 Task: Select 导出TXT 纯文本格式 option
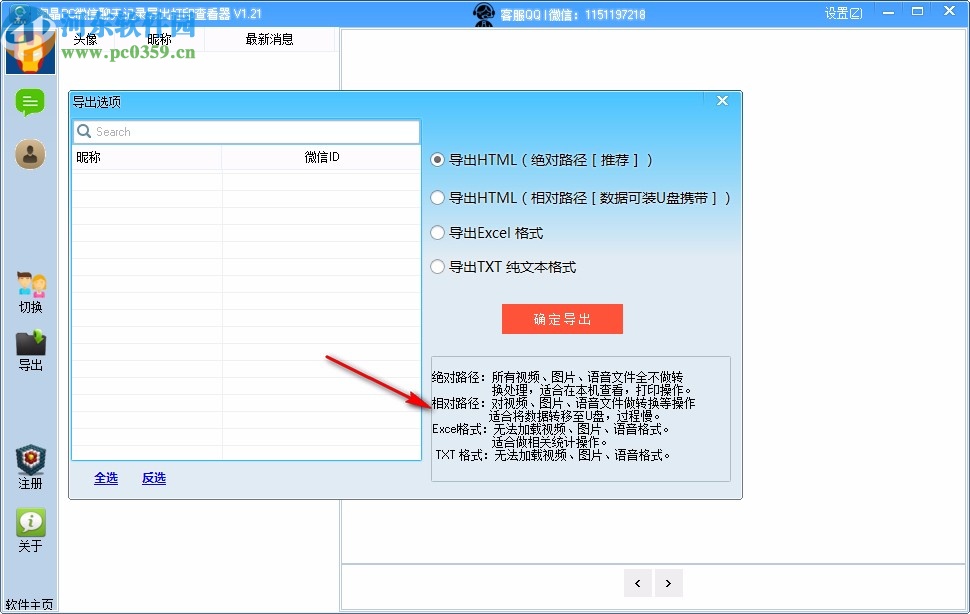[x=437, y=266]
